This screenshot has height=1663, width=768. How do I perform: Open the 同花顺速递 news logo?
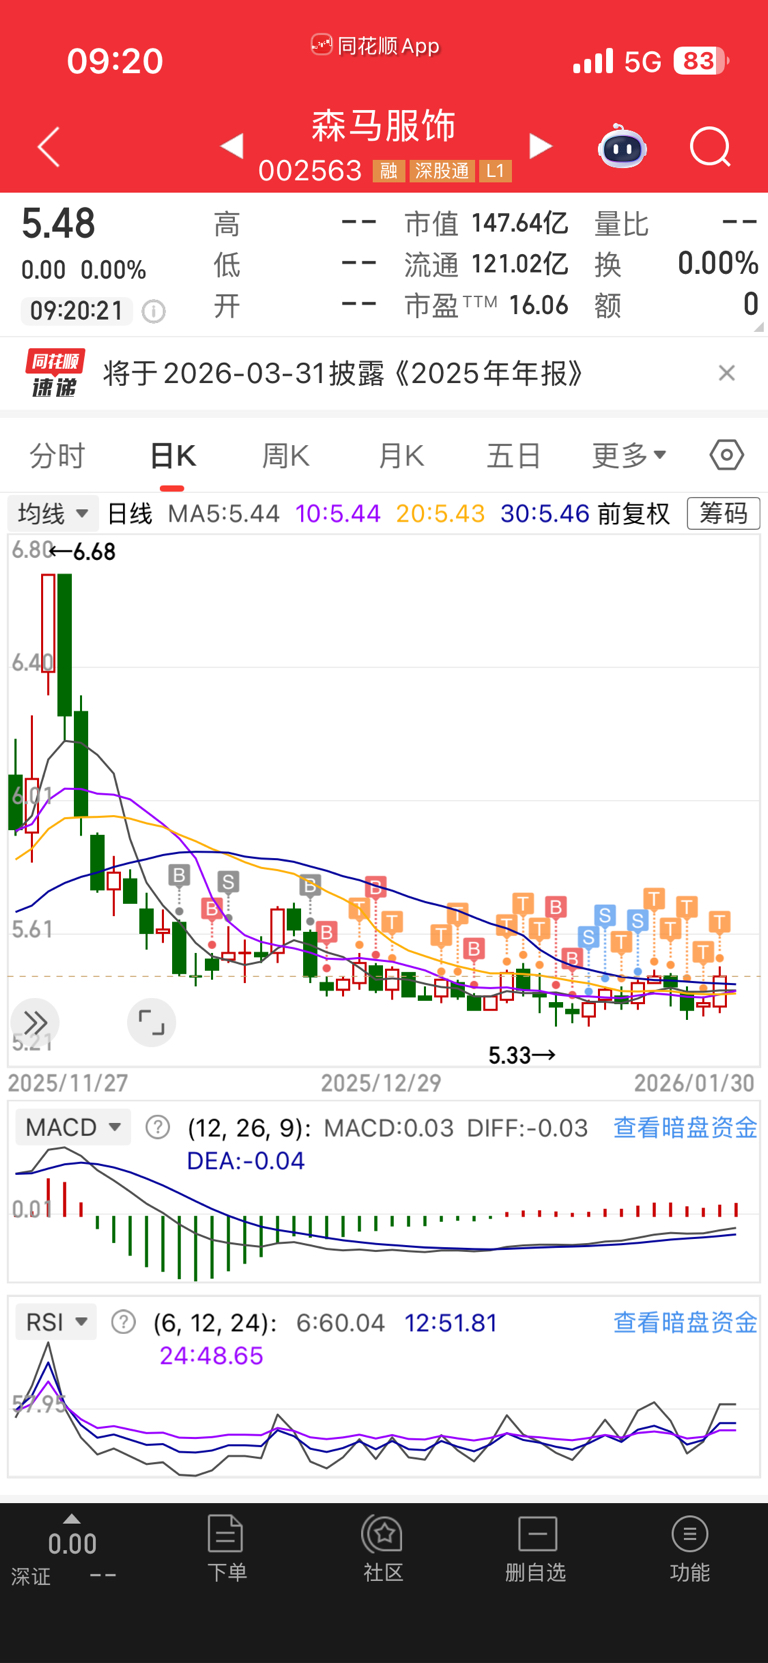click(54, 373)
